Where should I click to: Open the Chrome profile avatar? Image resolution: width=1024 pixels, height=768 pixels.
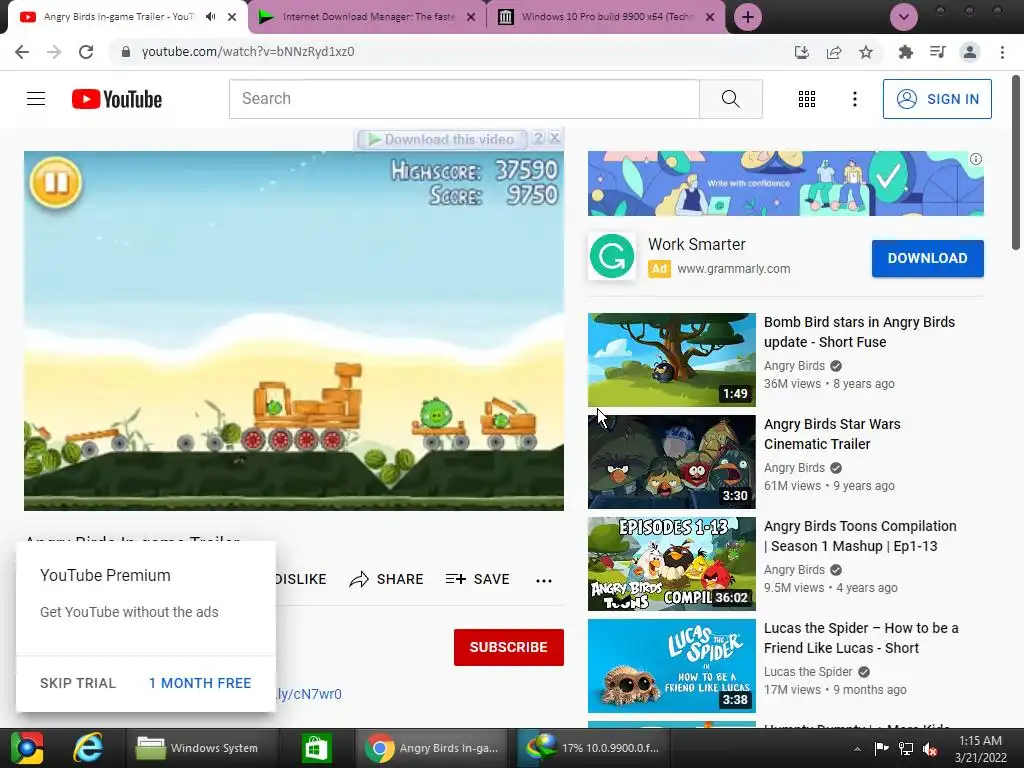tap(970, 52)
